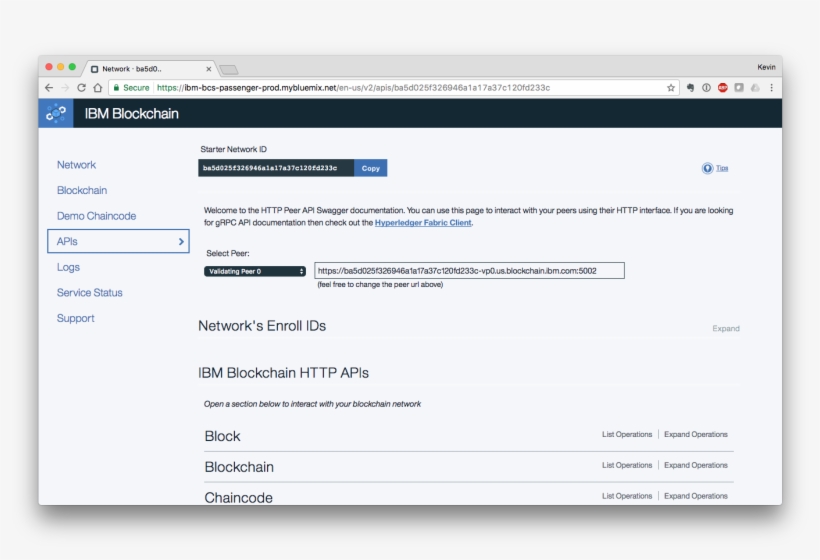This screenshot has height=560, width=820.
Task: Open Chrome three-dot menu
Action: click(x=771, y=88)
